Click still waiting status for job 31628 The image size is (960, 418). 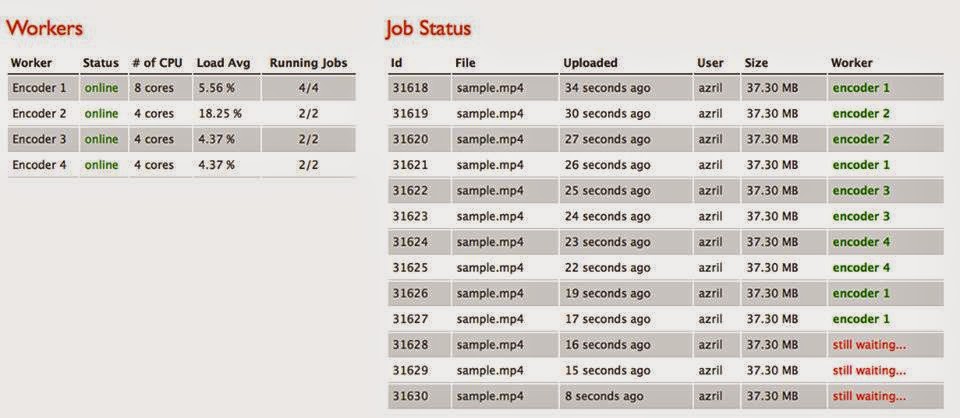coord(869,345)
